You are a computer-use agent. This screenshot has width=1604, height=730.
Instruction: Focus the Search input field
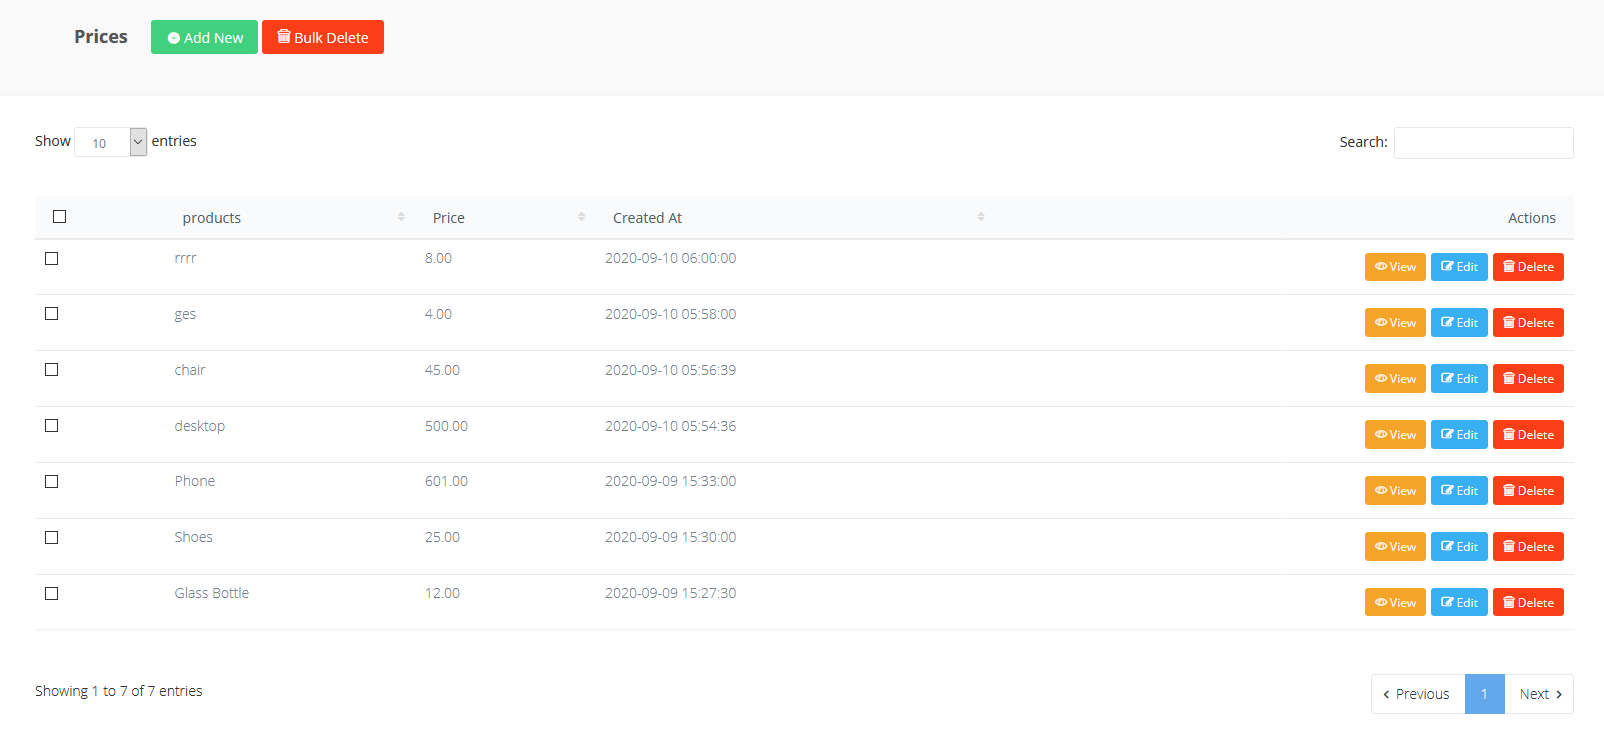coord(1483,143)
